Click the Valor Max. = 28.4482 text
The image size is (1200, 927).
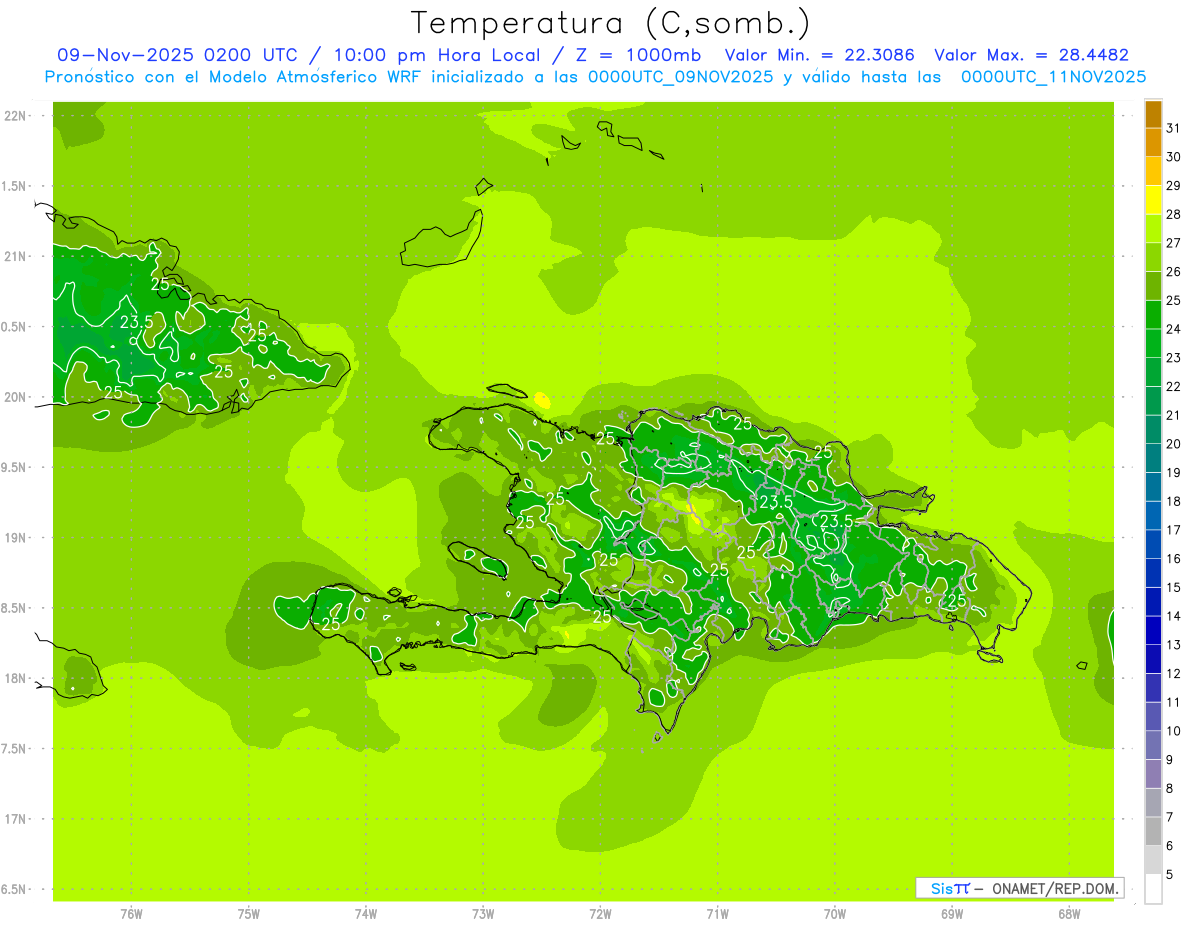point(1031,55)
